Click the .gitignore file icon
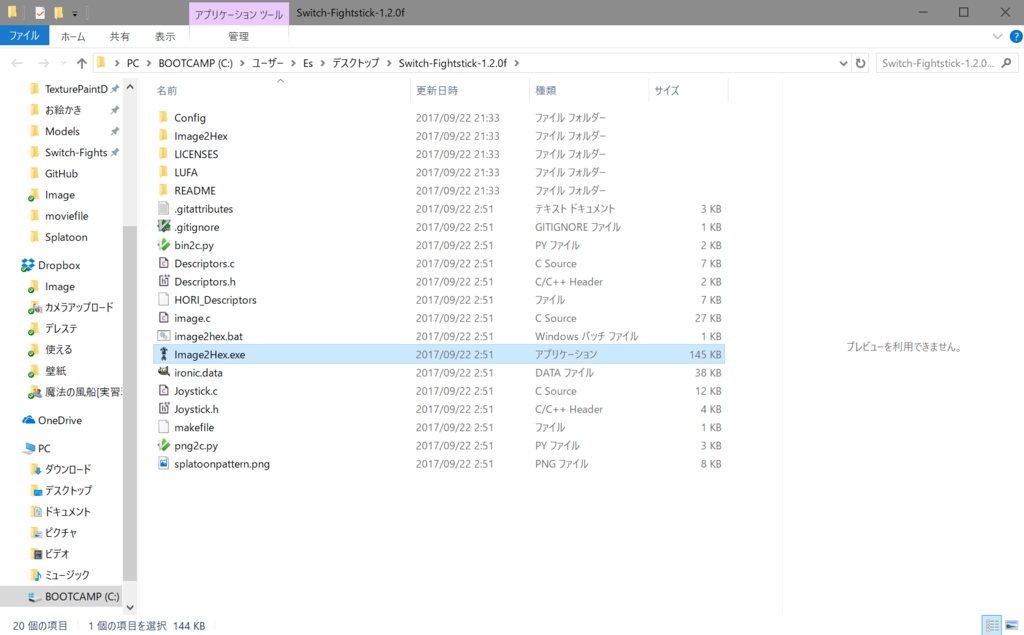Screen dimensions: 1024x635 click(x=163, y=227)
